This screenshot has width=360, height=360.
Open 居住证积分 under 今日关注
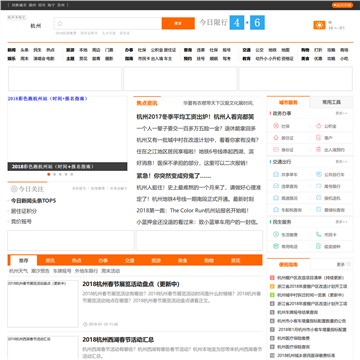point(24,211)
